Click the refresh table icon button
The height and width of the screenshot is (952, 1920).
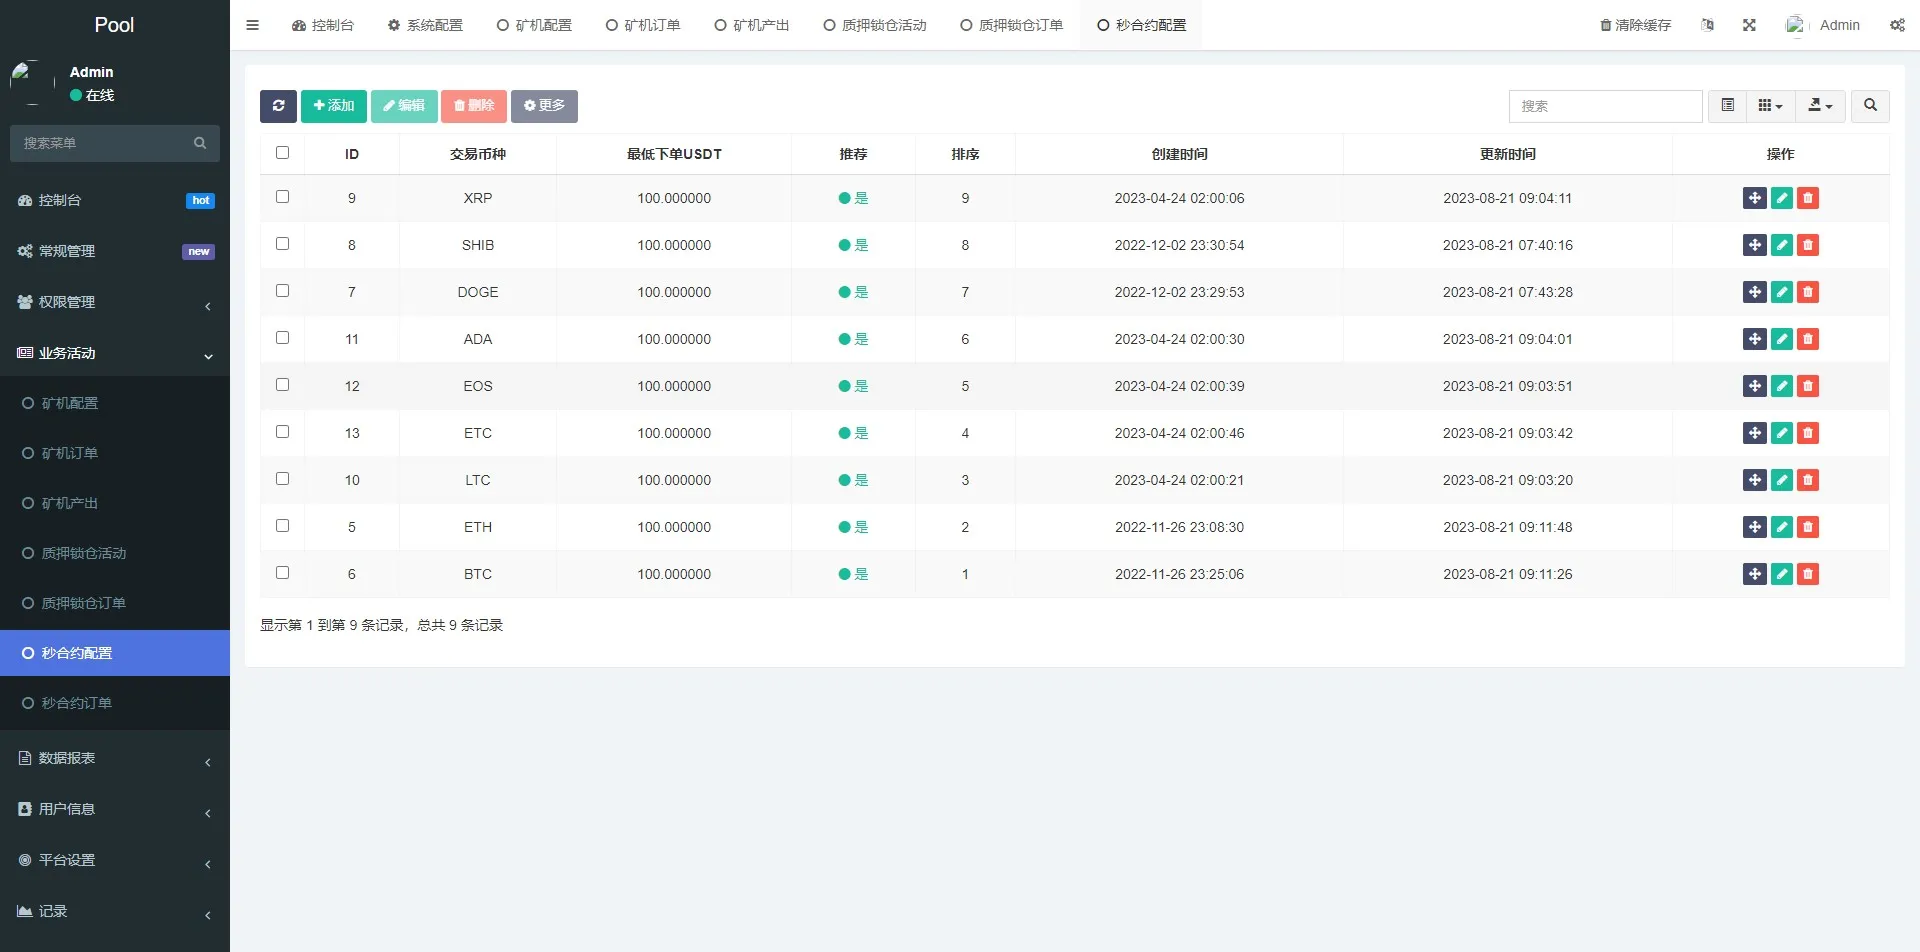click(x=278, y=106)
